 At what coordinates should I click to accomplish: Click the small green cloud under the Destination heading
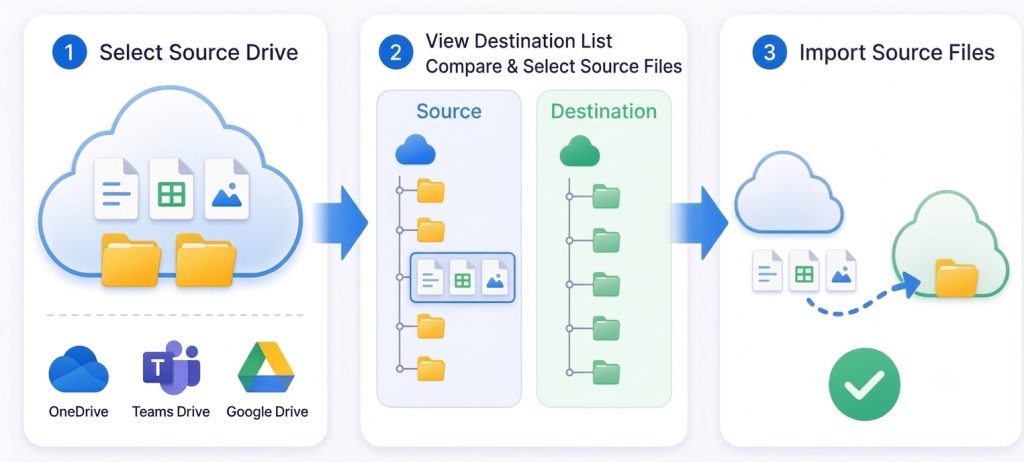point(580,150)
